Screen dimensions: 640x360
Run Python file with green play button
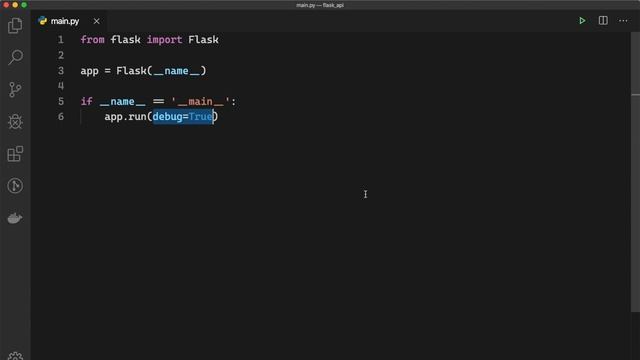[x=582, y=21]
